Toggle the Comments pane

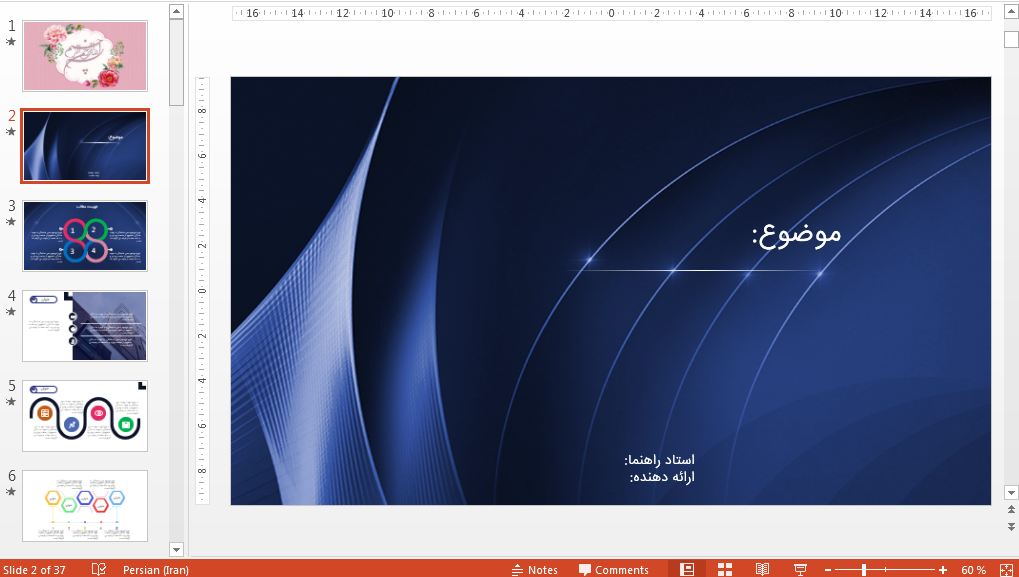pyautogui.click(x=613, y=569)
